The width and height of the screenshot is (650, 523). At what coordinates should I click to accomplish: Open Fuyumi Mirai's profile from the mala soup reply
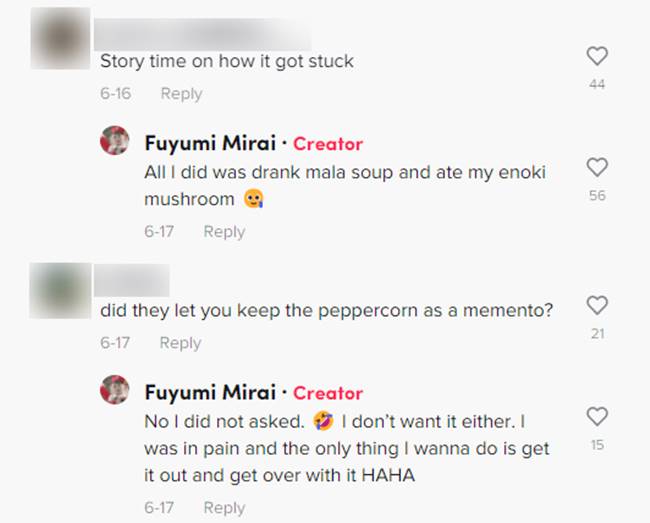[x=210, y=143]
